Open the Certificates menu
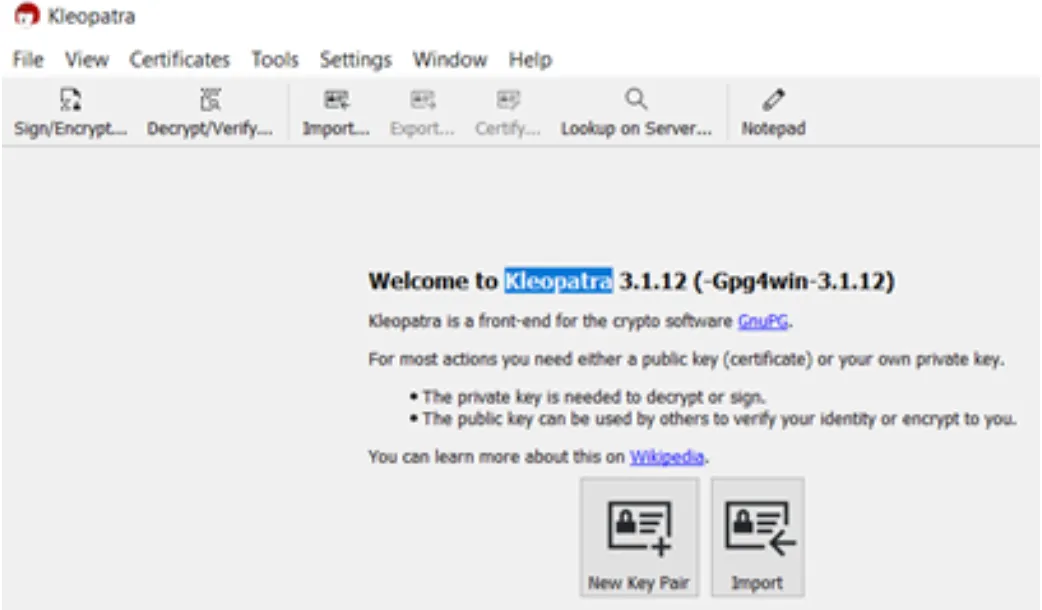This screenshot has width=1042, height=610. (179, 60)
